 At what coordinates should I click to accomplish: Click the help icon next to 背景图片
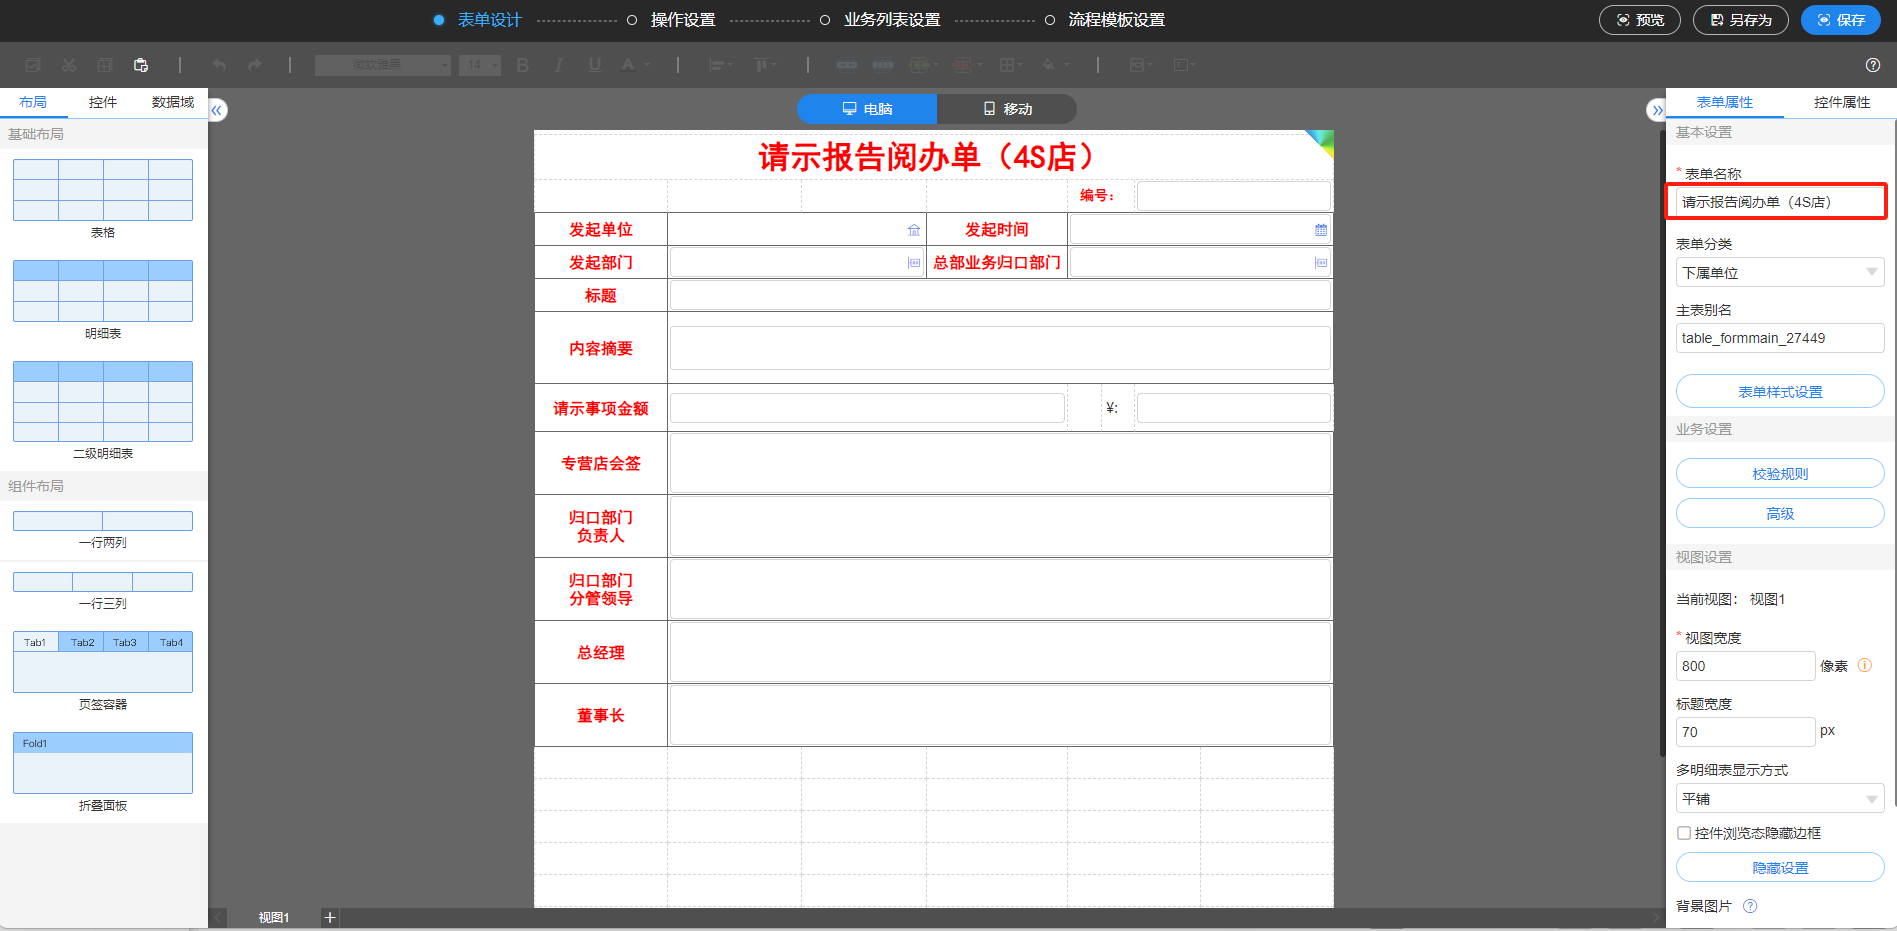pos(1750,906)
